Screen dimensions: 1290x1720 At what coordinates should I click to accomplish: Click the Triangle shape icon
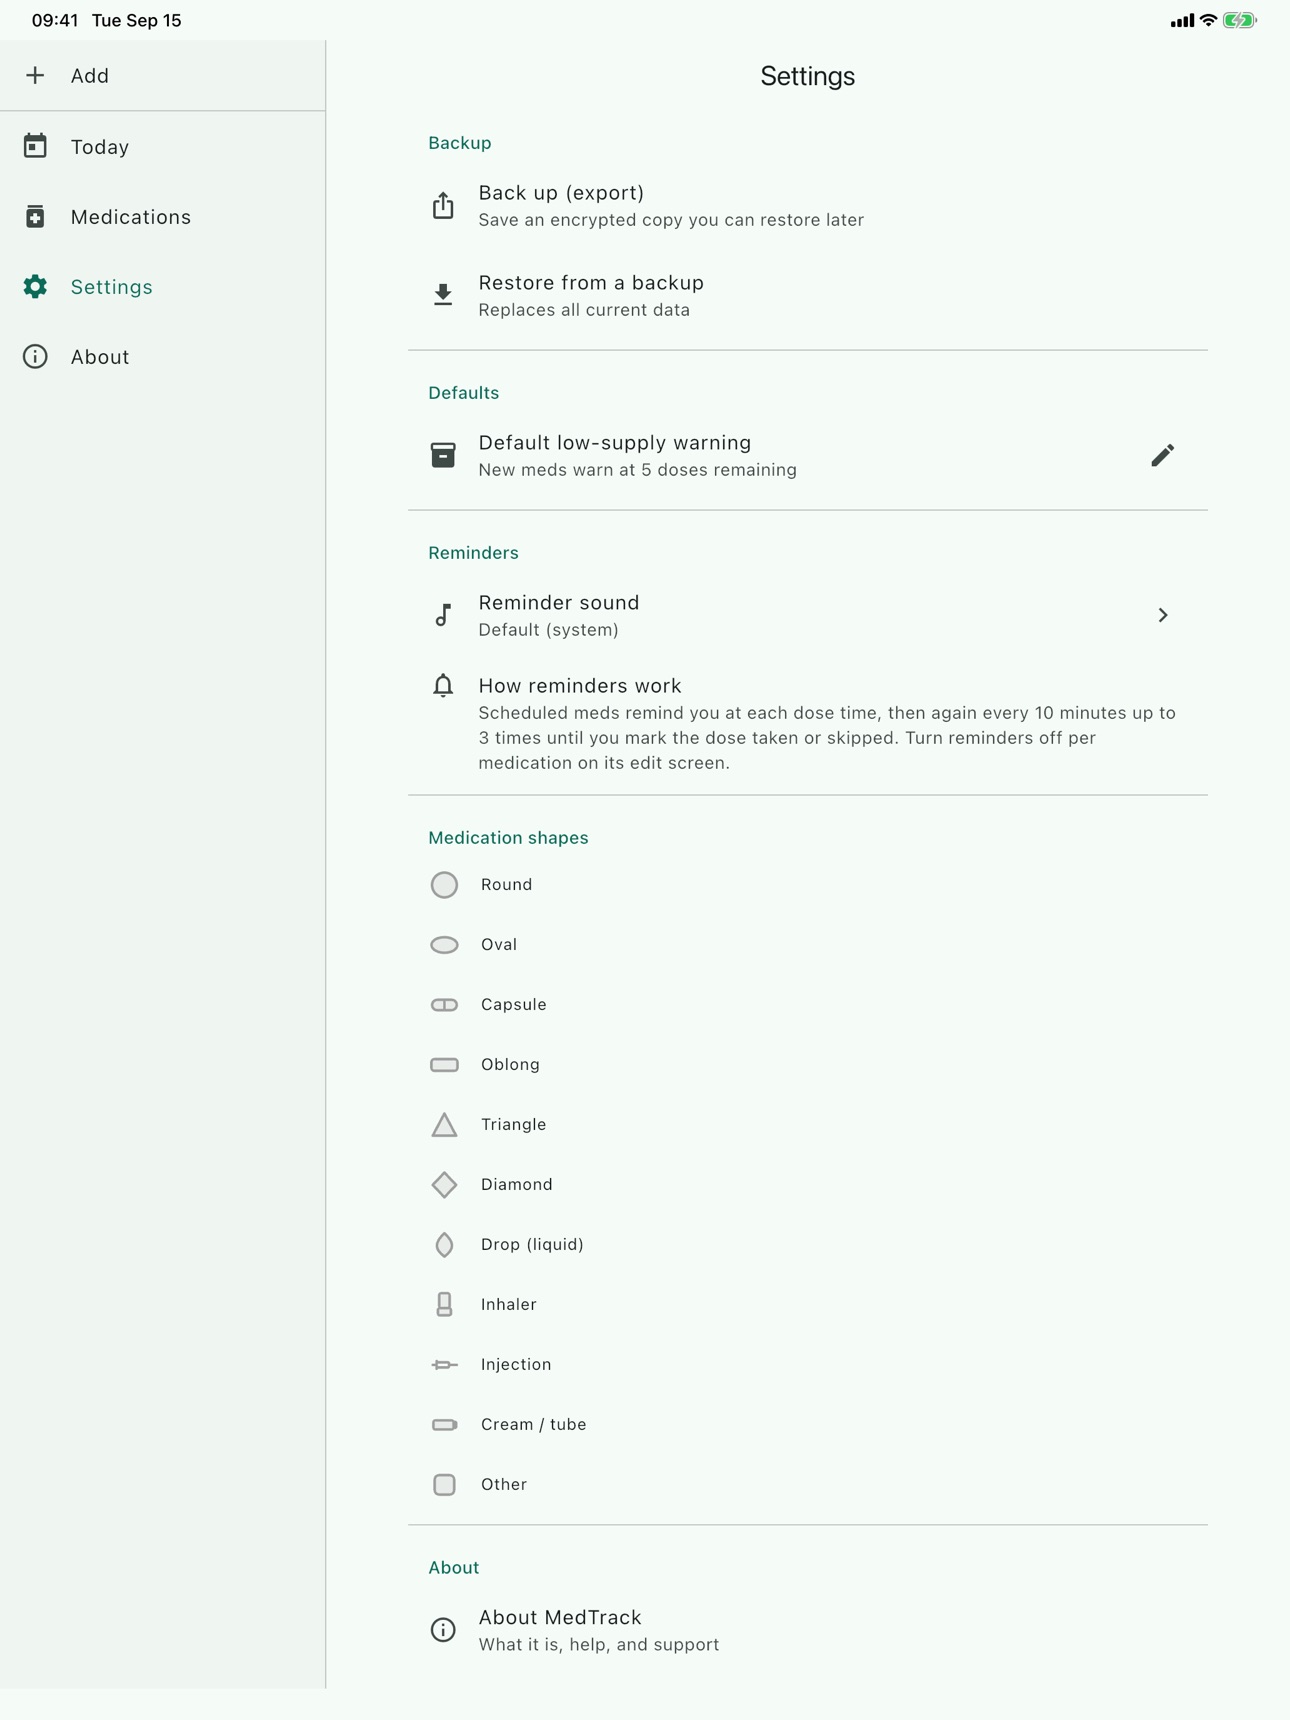tap(444, 1125)
